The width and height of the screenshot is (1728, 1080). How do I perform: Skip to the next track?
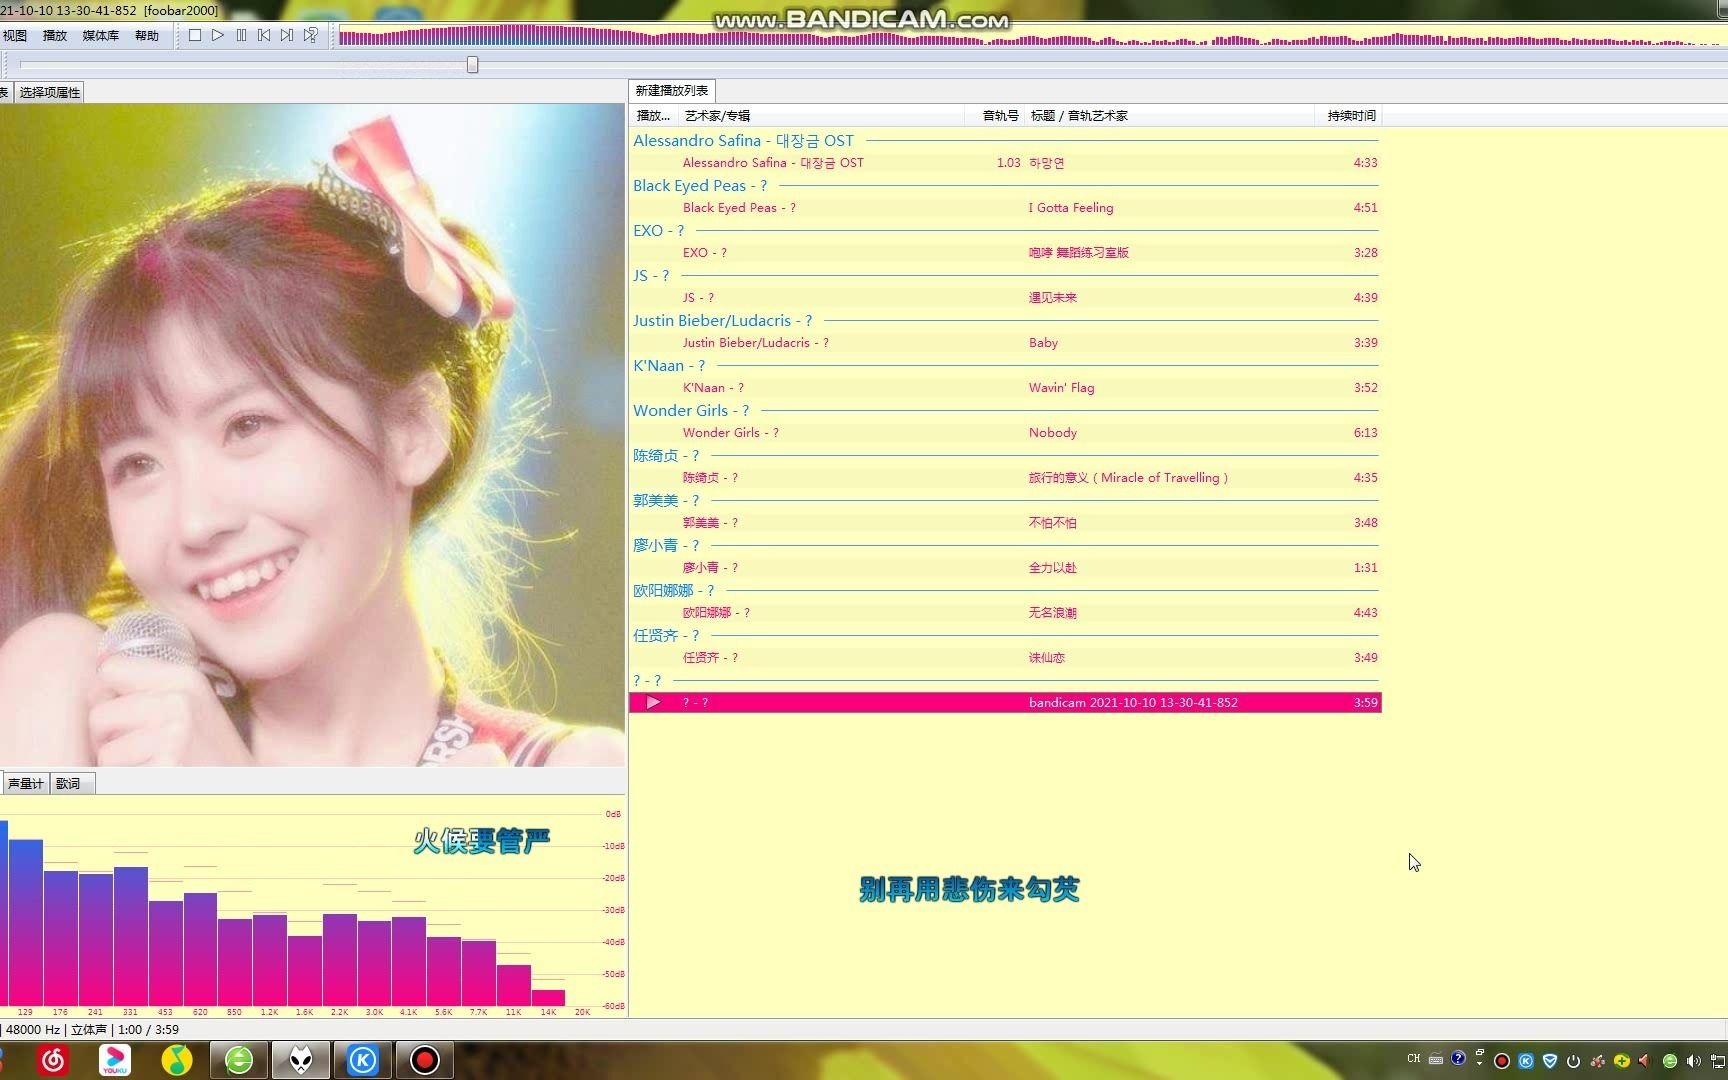coord(287,35)
